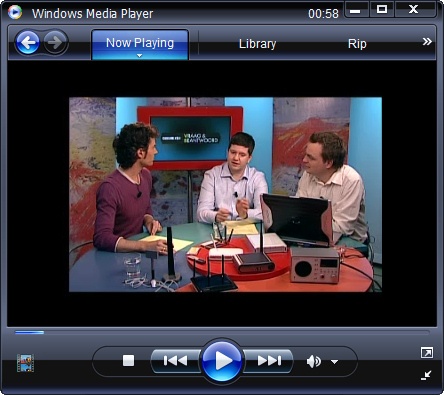Image resolution: width=444 pixels, height=395 pixels.
Task: Maximize the Windows Media Player window
Action: click(x=382, y=9)
